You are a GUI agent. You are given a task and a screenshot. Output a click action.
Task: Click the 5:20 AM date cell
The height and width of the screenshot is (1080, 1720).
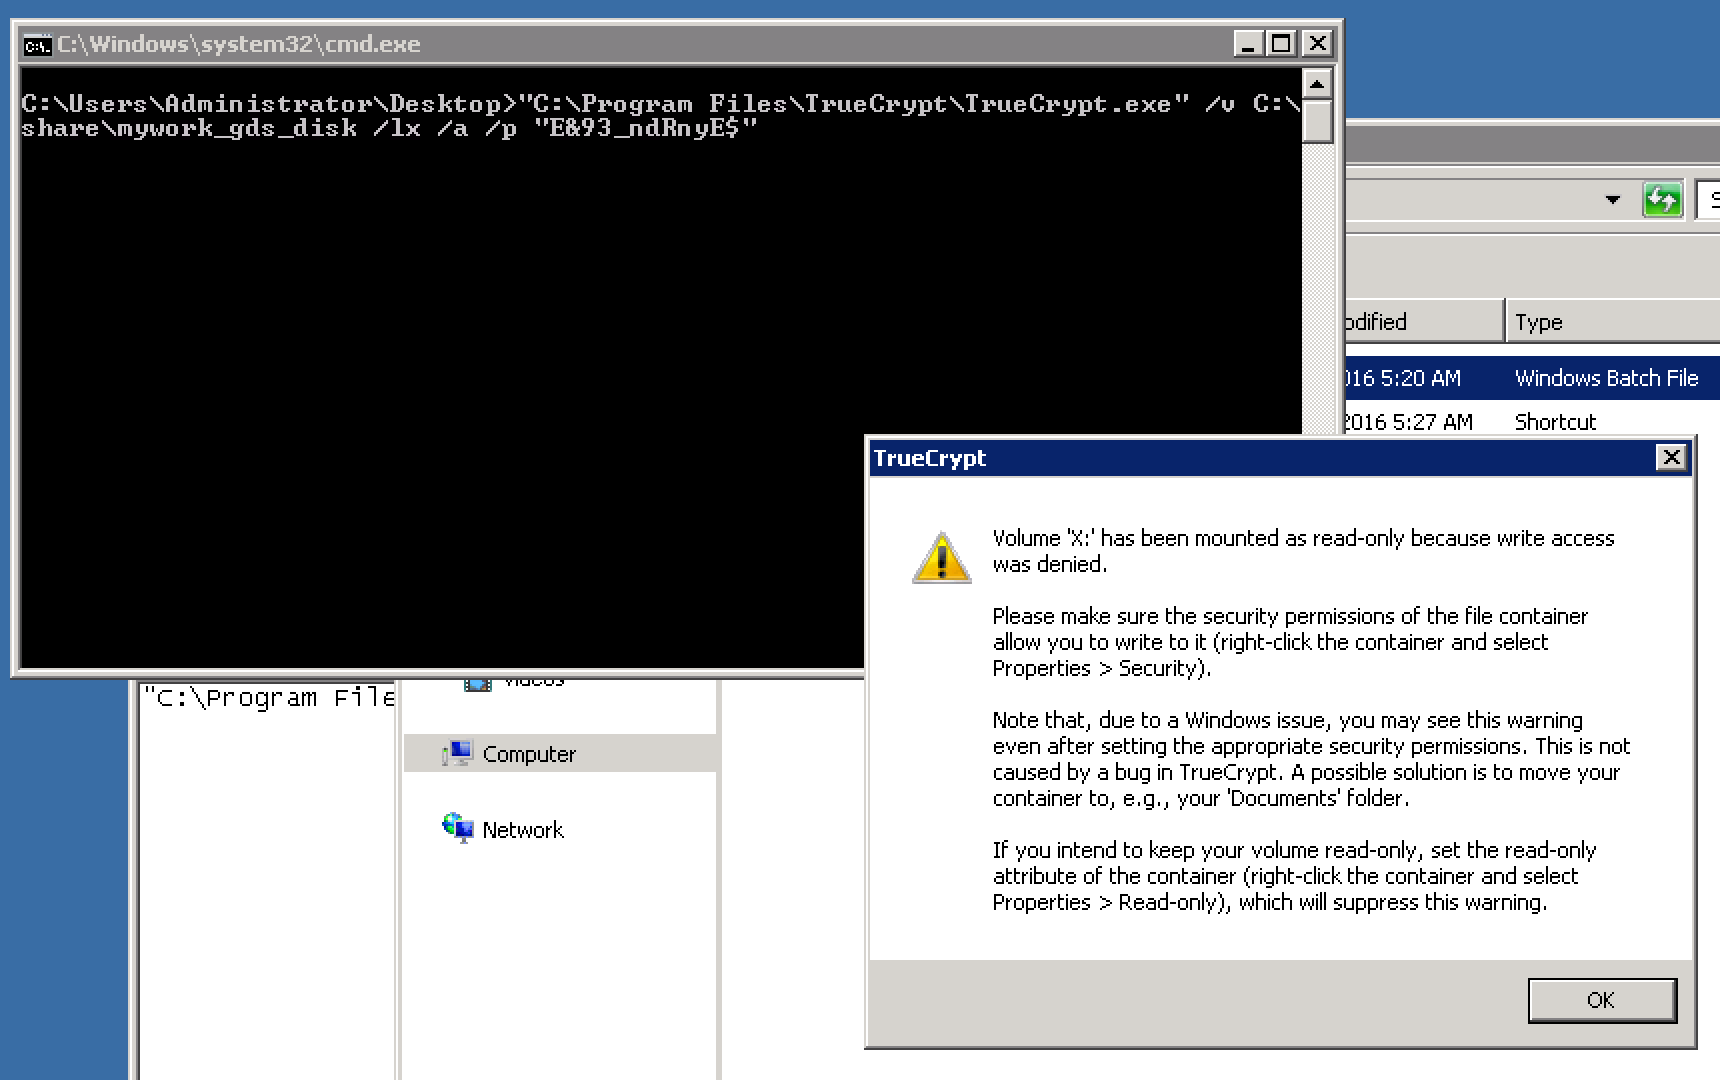[1402, 378]
